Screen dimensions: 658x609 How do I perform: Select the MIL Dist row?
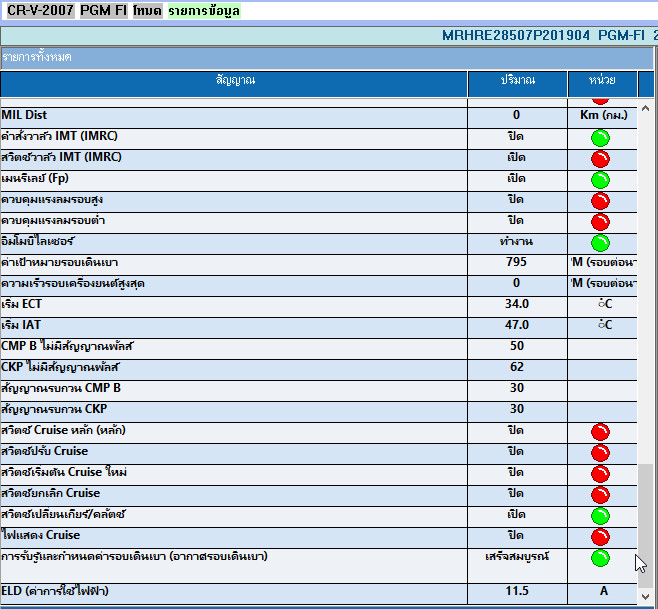[x=319, y=118]
